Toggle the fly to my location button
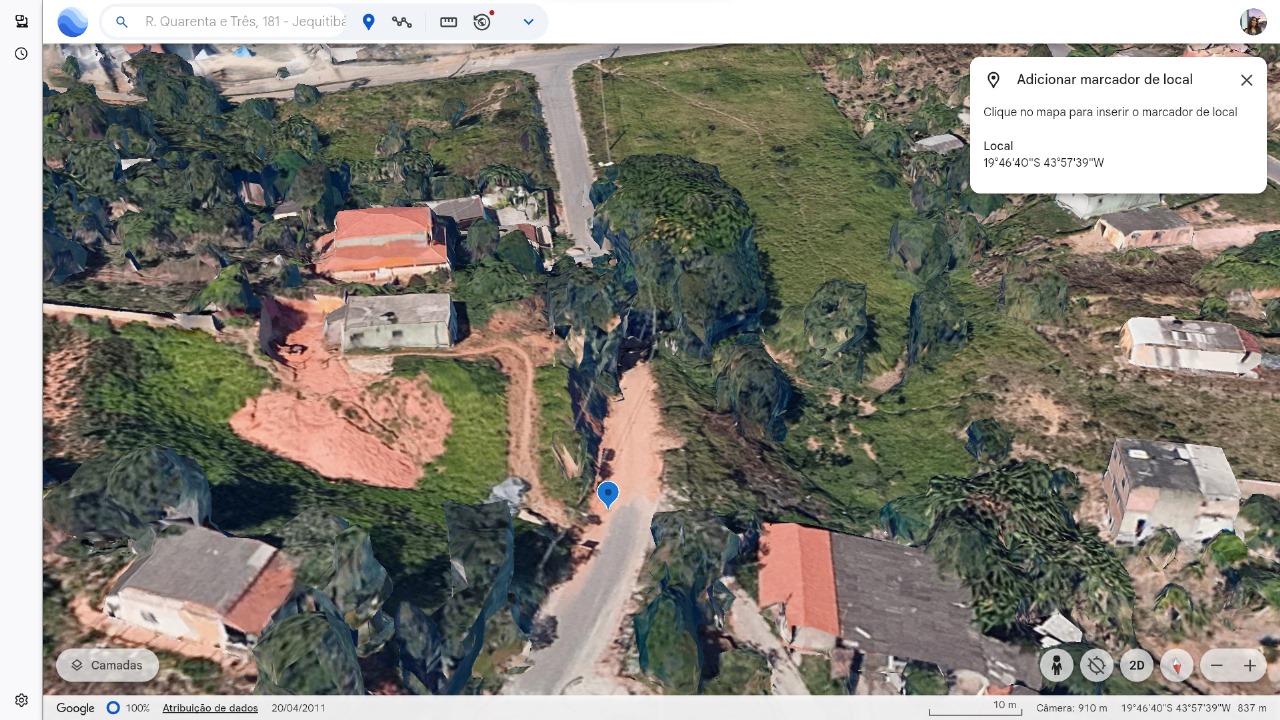Screen dimensions: 1280x720 tap(1097, 665)
